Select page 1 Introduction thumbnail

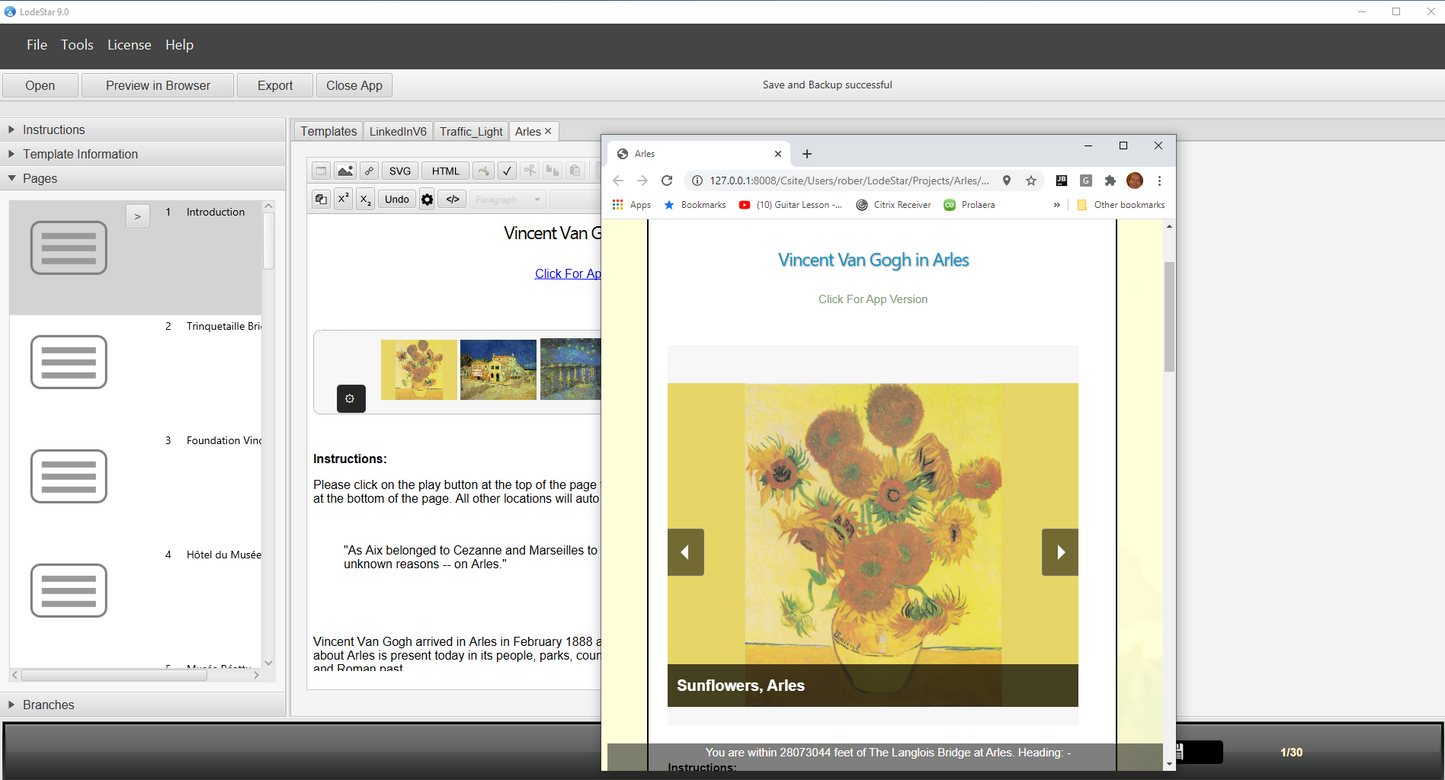click(x=69, y=248)
